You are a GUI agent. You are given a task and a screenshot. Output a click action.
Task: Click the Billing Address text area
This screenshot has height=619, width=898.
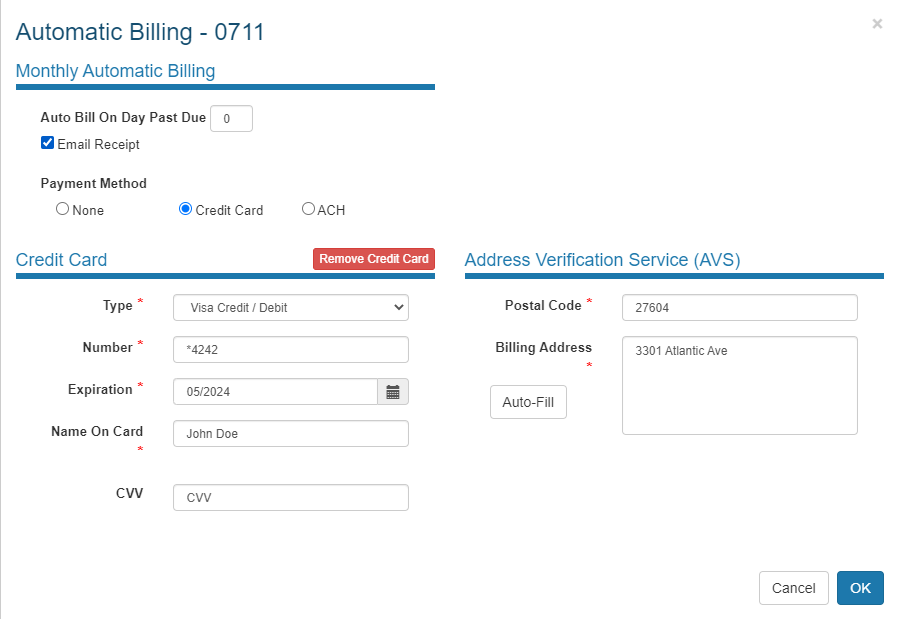pyautogui.click(x=739, y=385)
